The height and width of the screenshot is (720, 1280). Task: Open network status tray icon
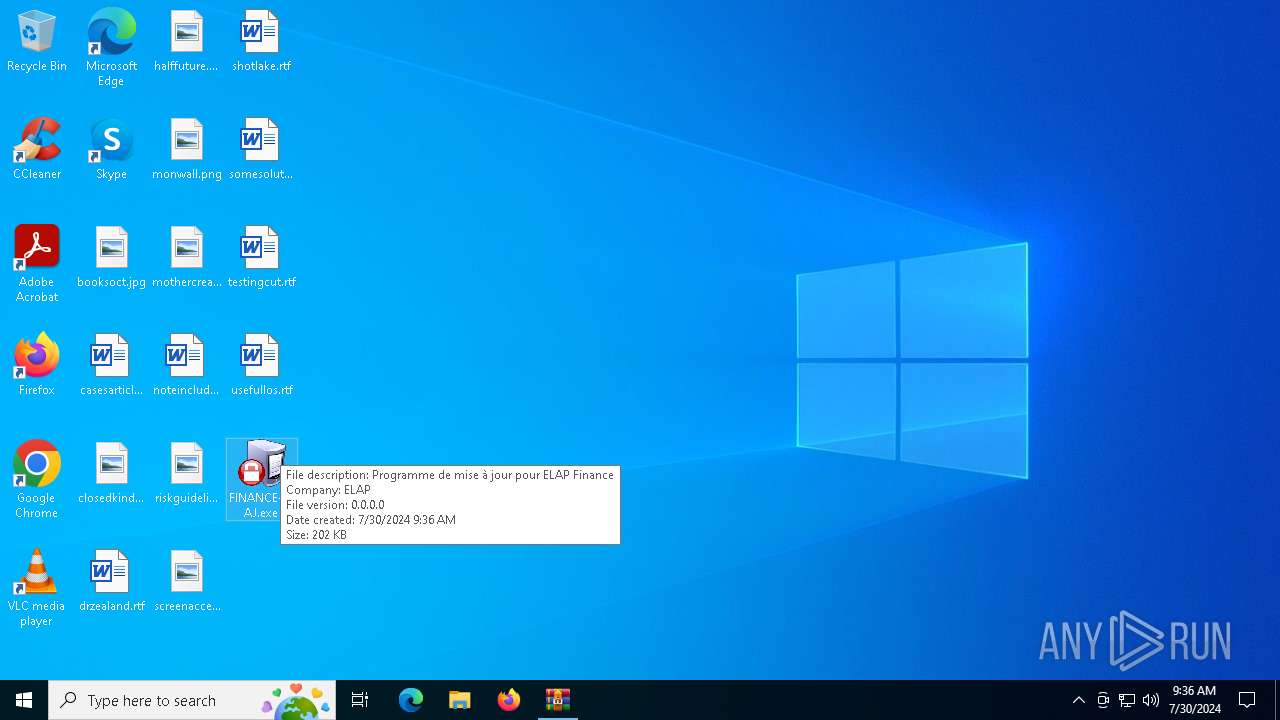pyautogui.click(x=1127, y=700)
